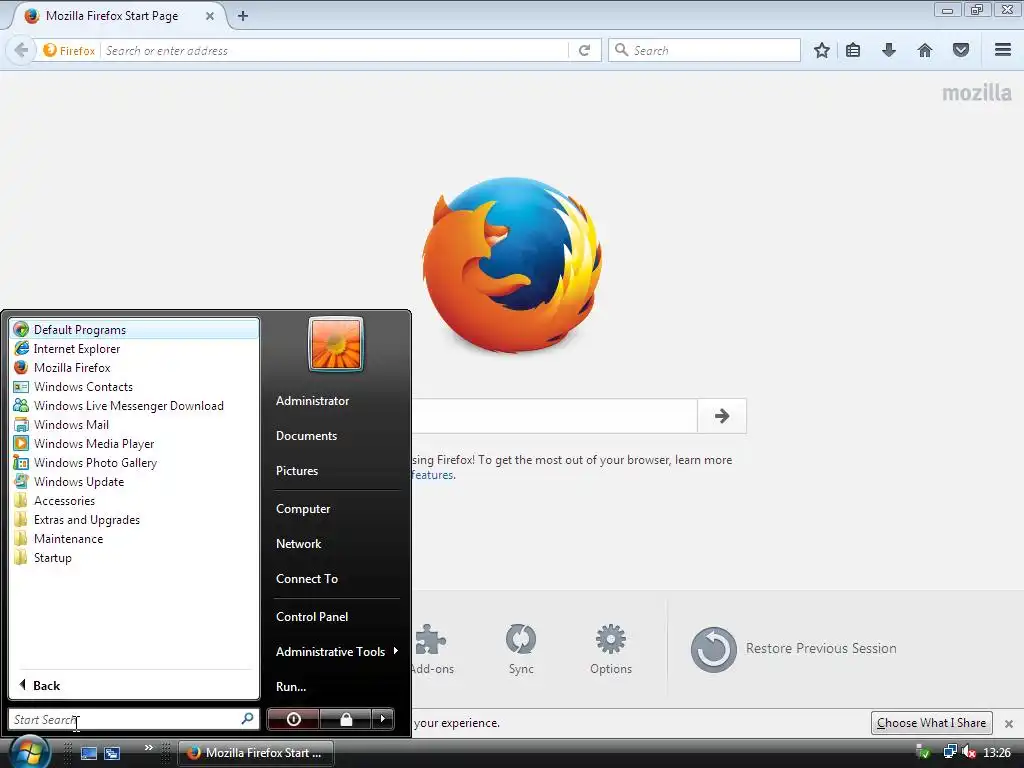1024x768 pixels.
Task: Lock the computer with padlock button
Action: click(346, 719)
